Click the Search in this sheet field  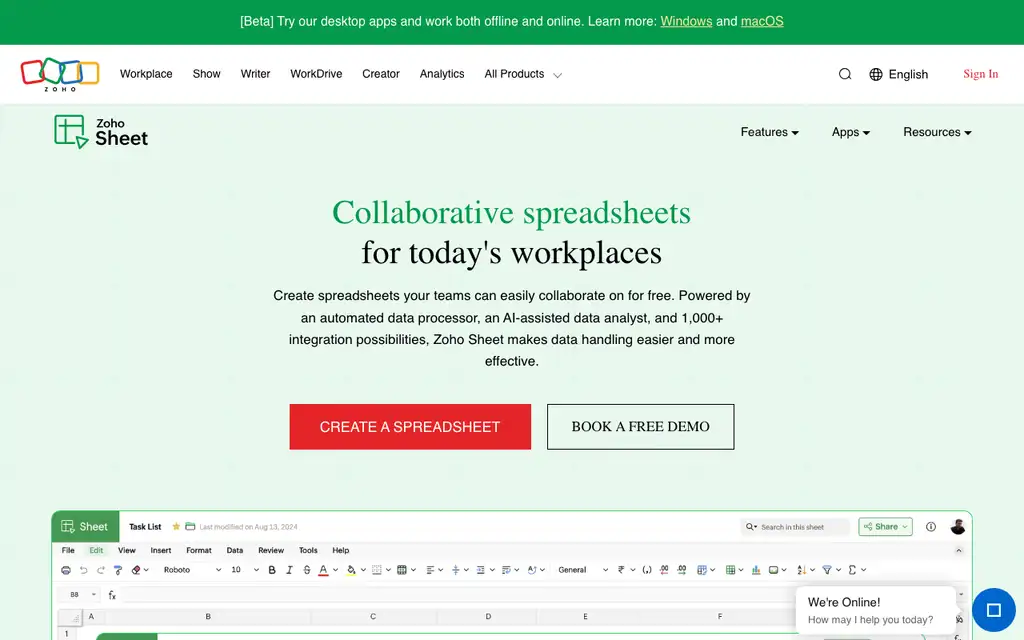tap(795, 526)
